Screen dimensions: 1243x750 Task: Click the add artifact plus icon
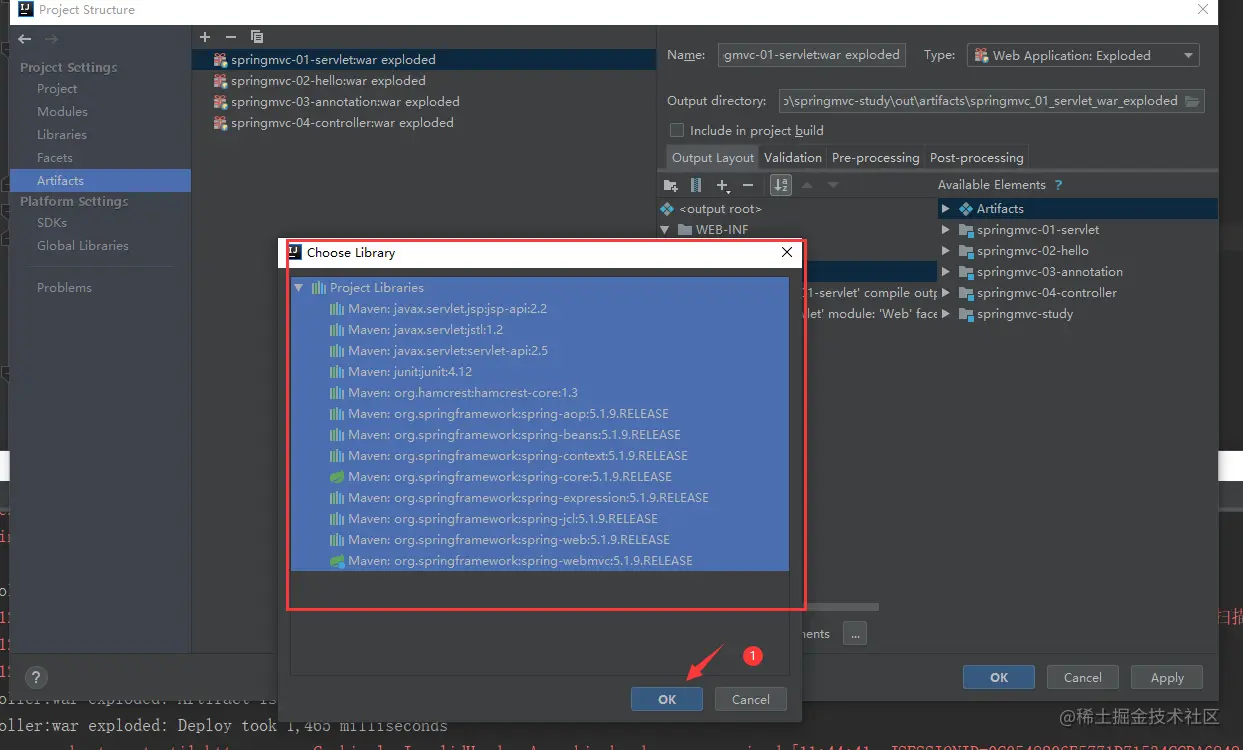pyautogui.click(x=205, y=37)
